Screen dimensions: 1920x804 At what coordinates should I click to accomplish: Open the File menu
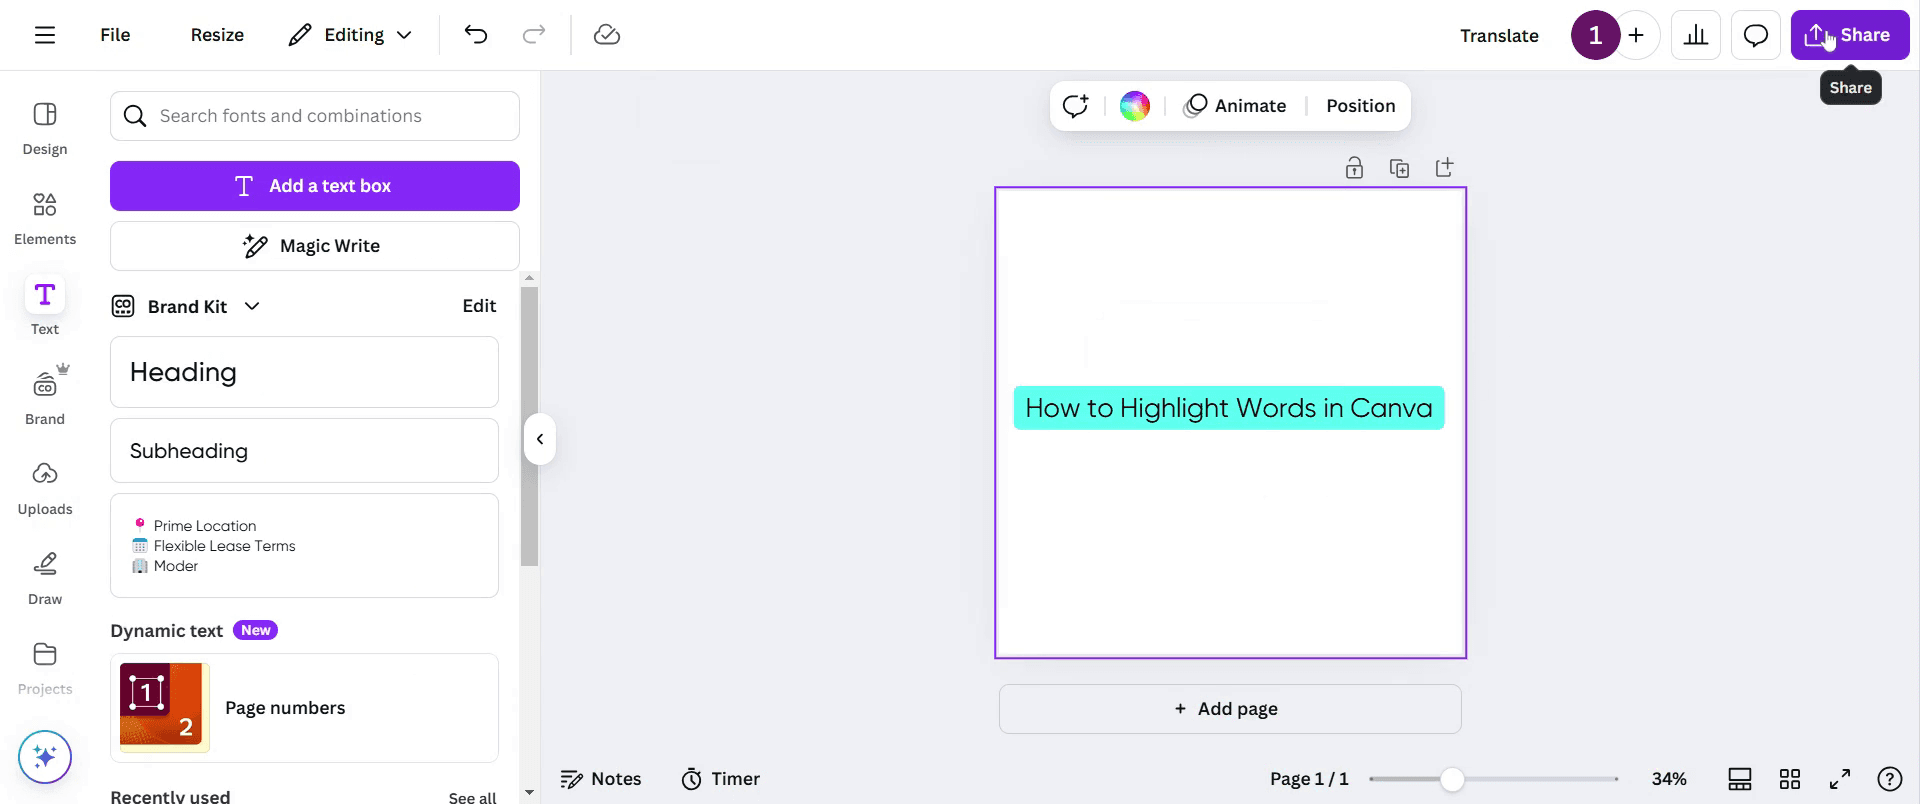point(115,35)
